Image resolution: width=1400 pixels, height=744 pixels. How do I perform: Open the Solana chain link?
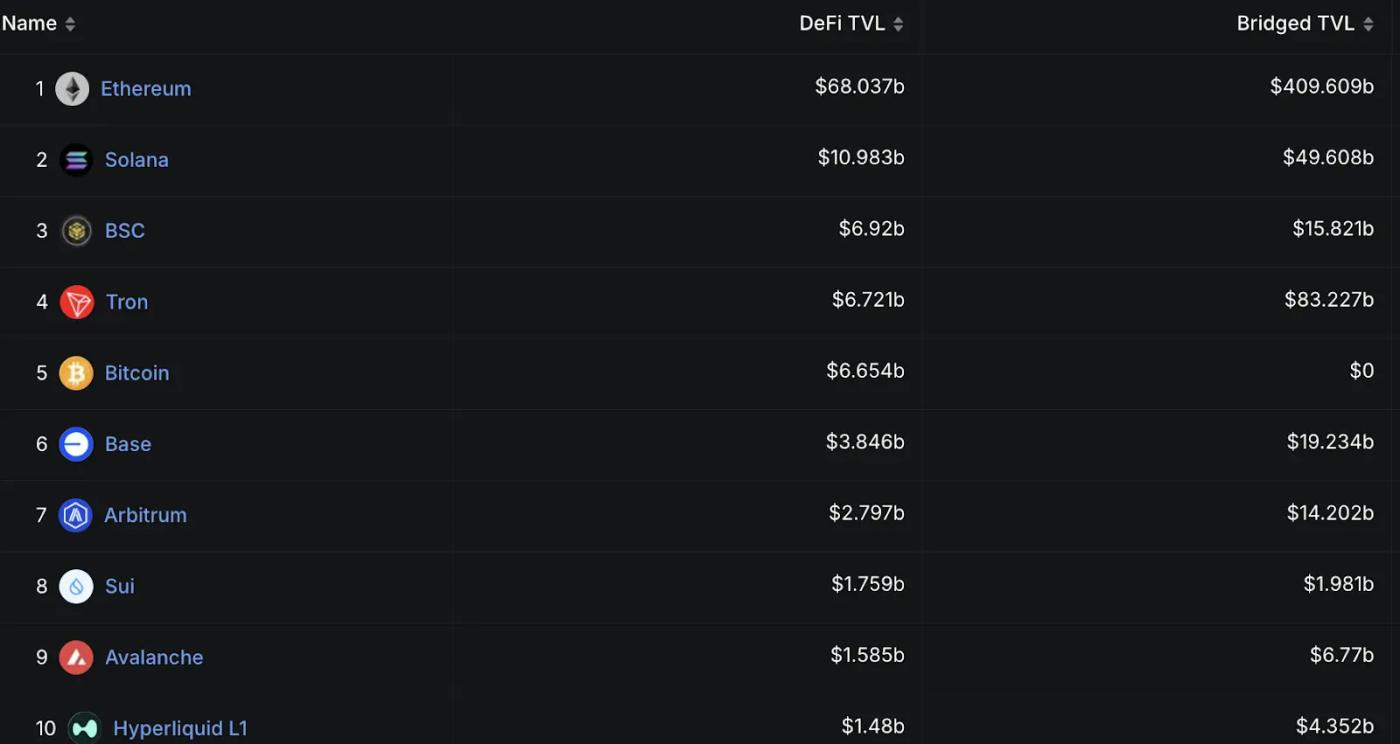click(137, 160)
